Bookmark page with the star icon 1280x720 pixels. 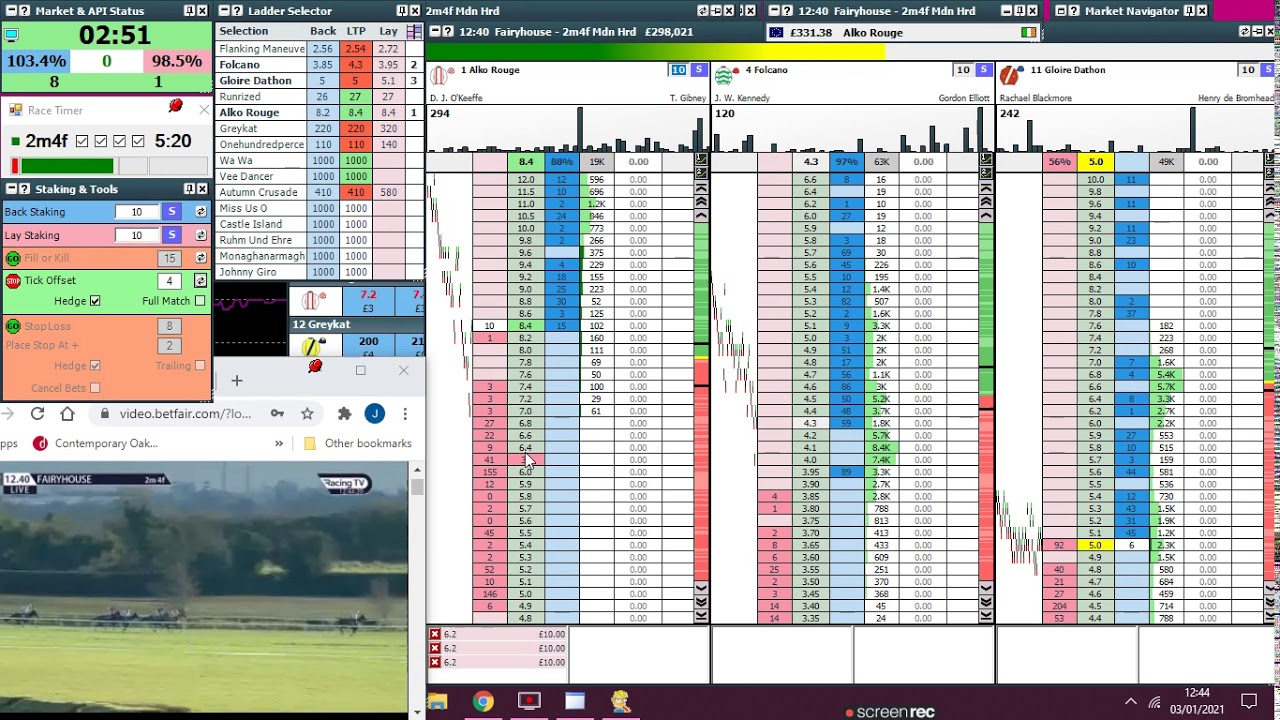coord(307,413)
